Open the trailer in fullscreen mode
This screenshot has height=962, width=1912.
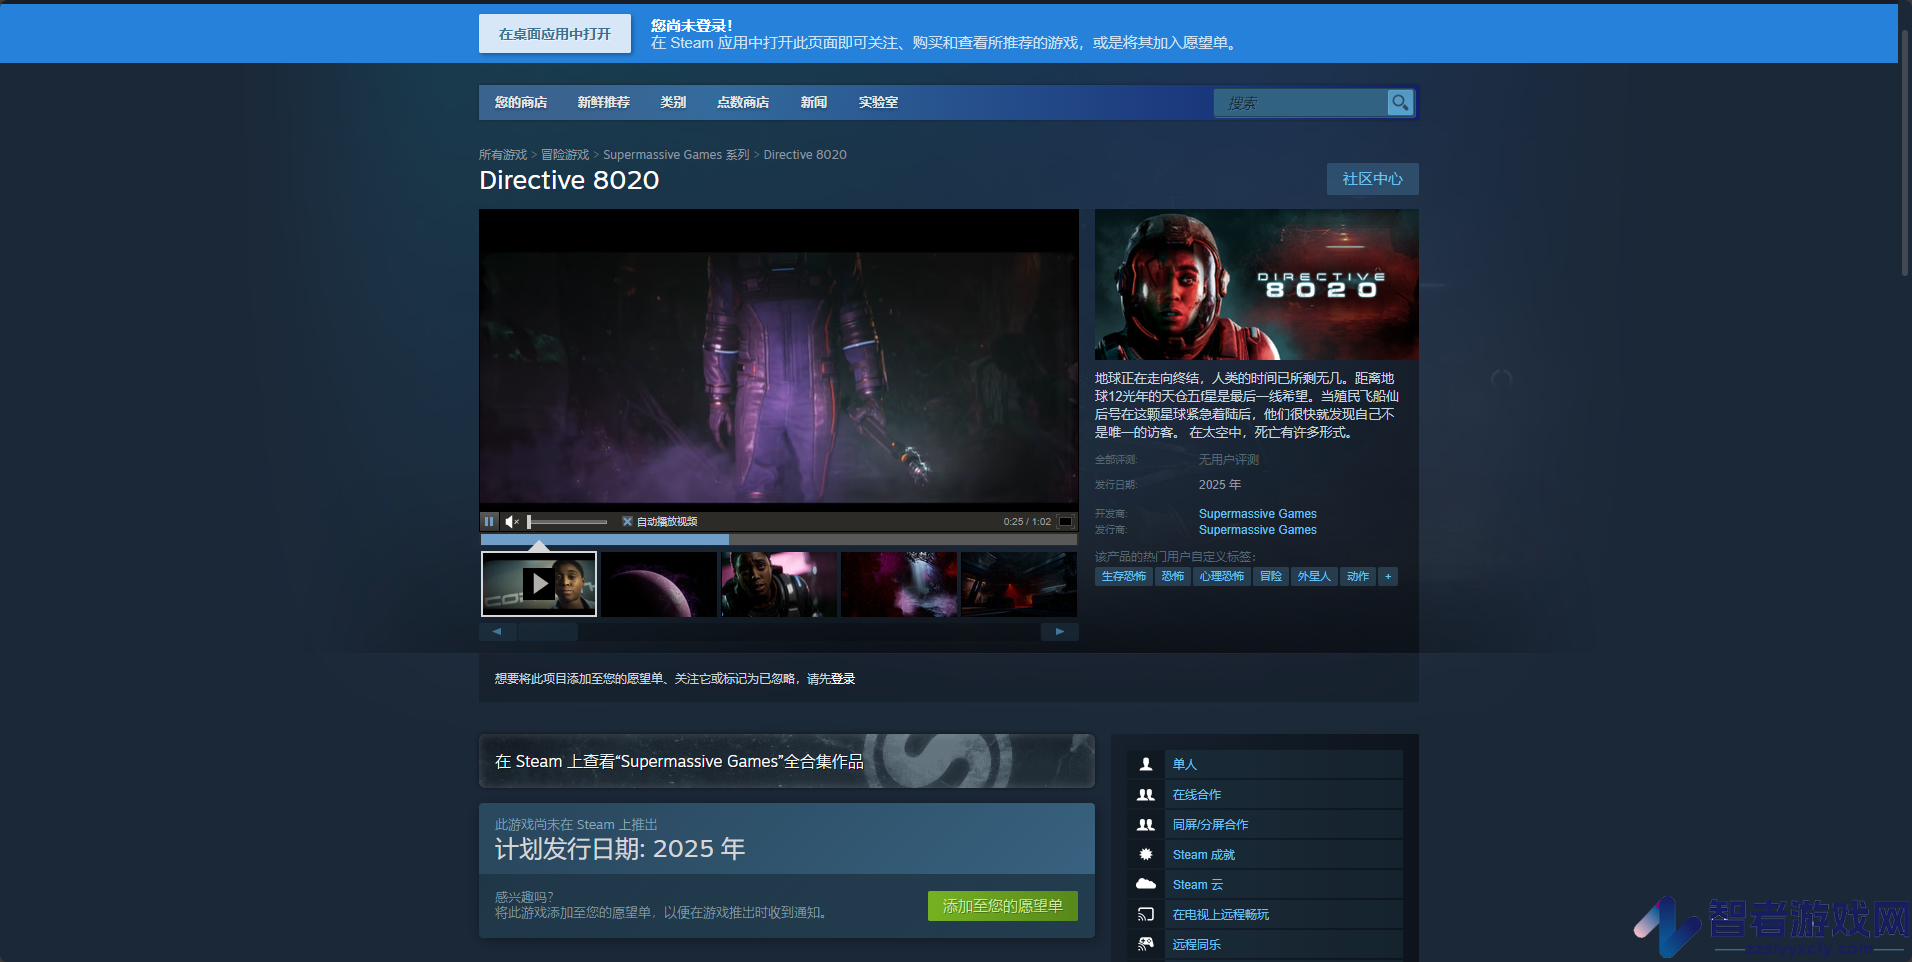click(x=1066, y=521)
